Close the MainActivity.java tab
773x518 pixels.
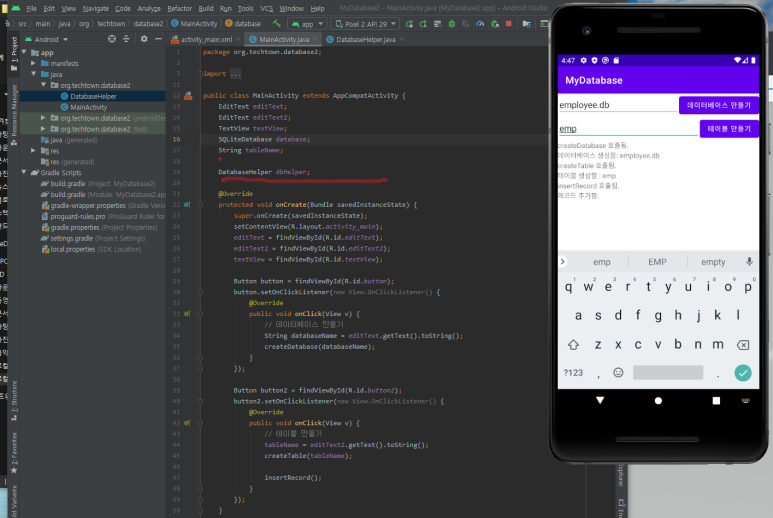tap(316, 39)
